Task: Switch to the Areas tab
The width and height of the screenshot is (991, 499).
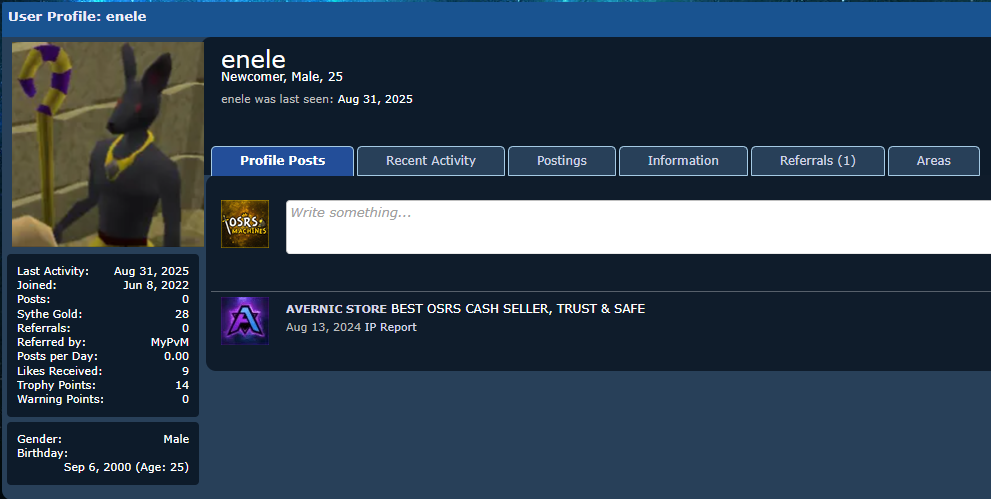Action: 933,161
